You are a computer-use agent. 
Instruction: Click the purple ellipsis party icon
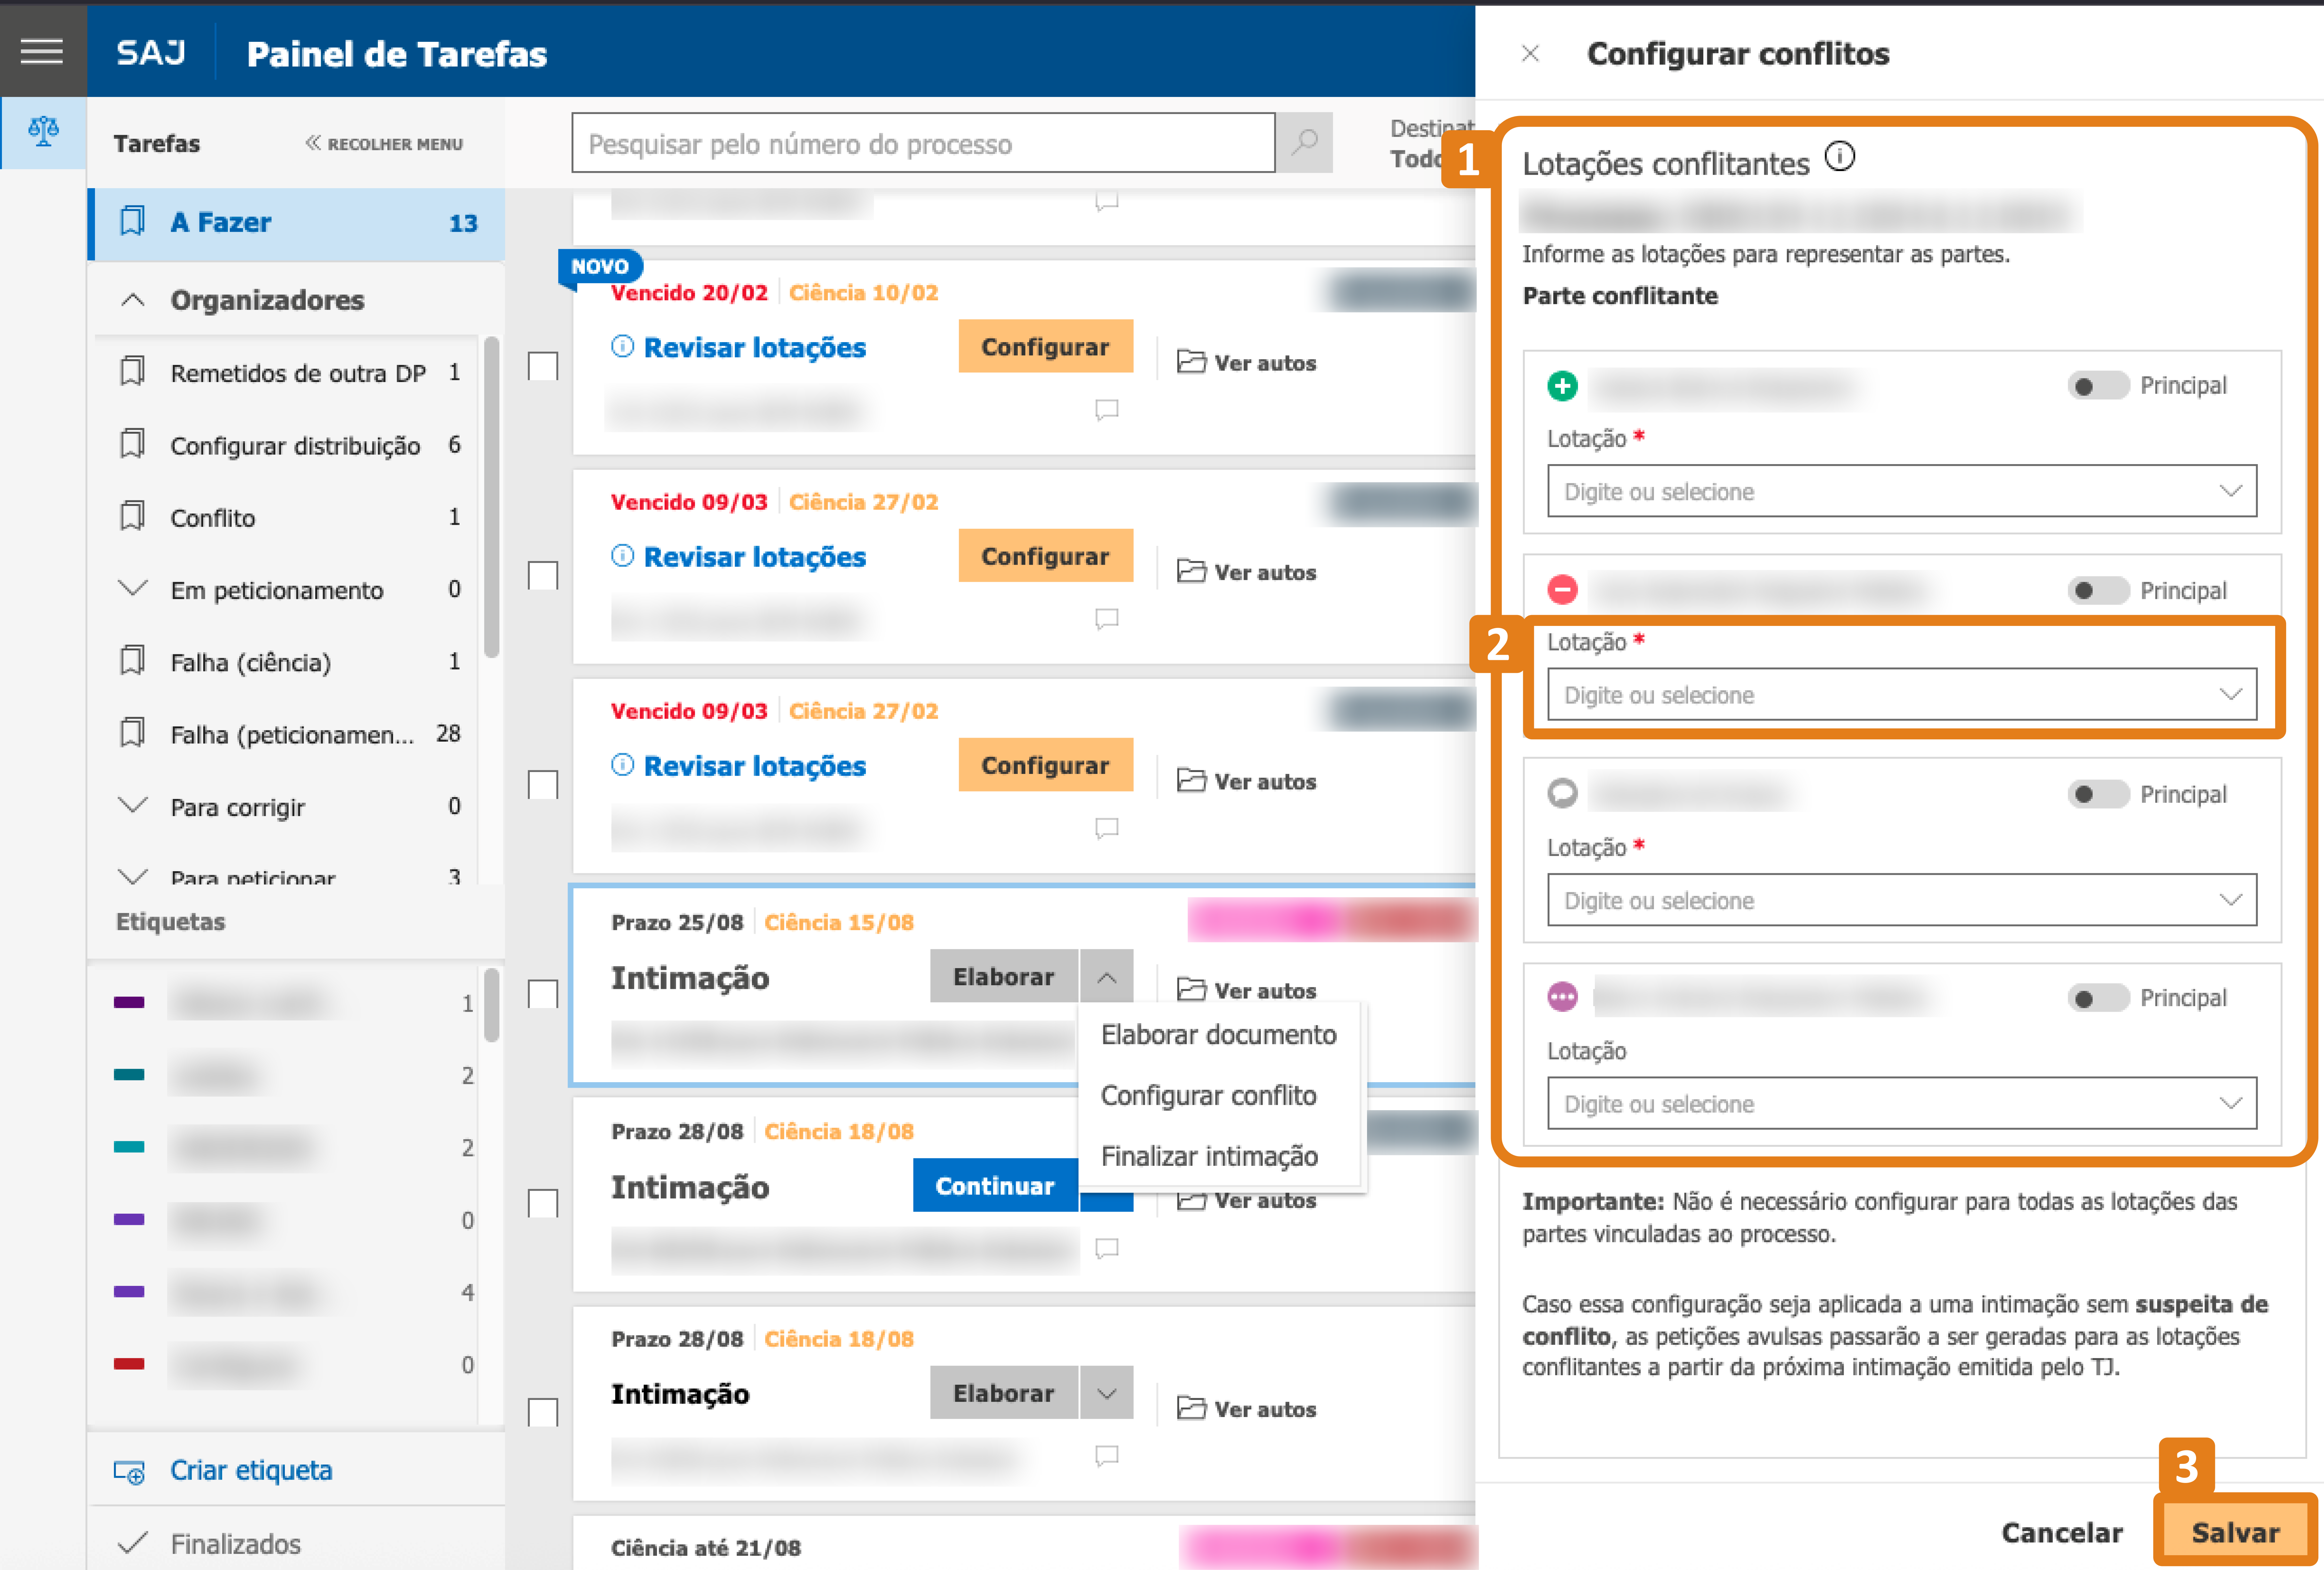point(1562,997)
